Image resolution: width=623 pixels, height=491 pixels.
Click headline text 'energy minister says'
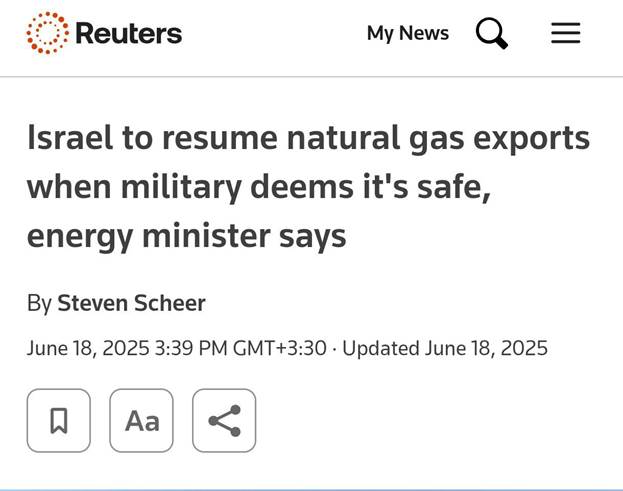coord(186,235)
